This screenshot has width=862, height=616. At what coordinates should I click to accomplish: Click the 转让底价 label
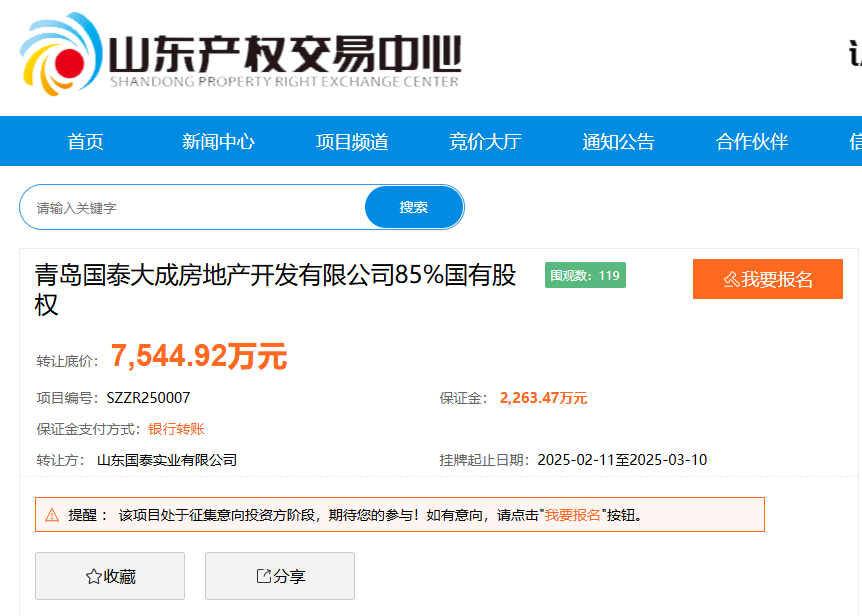67,361
